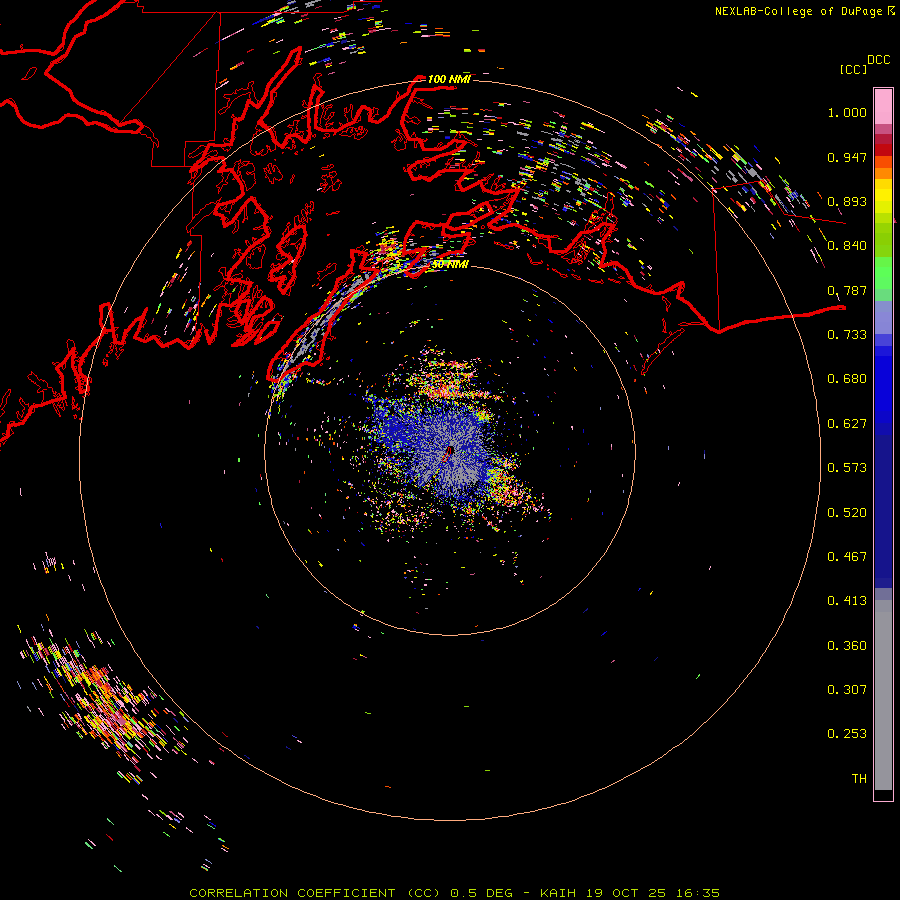The width and height of the screenshot is (900, 900).
Task: Click the DCC label above the color scale
Action: [x=878, y=60]
